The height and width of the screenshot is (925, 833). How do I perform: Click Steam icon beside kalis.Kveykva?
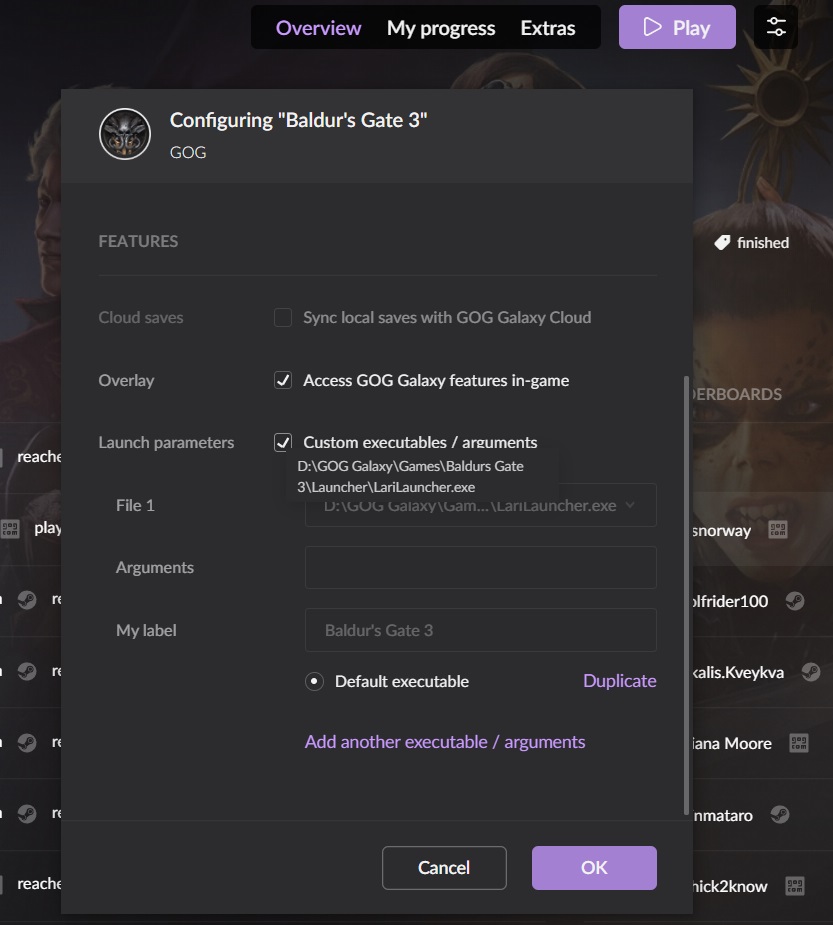pos(811,672)
